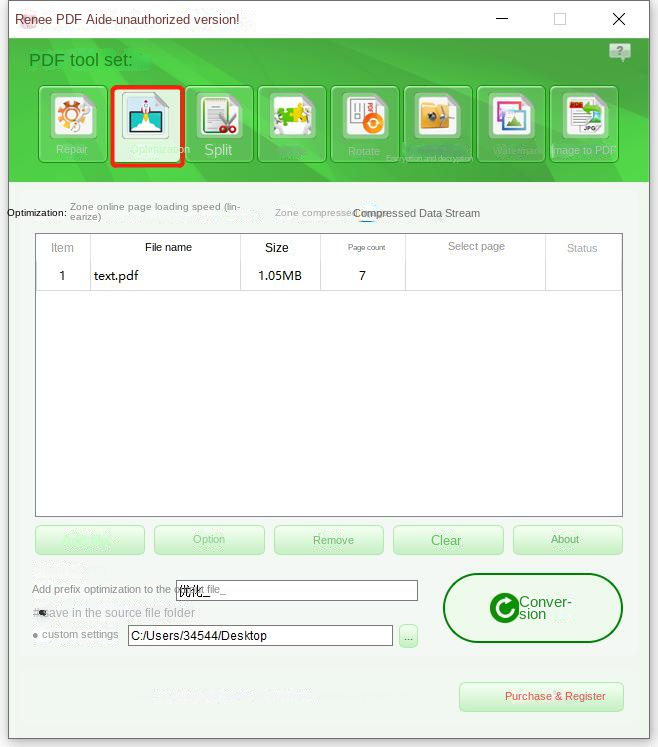Start the Conversion process
The width and height of the screenshot is (658, 747).
(x=532, y=608)
